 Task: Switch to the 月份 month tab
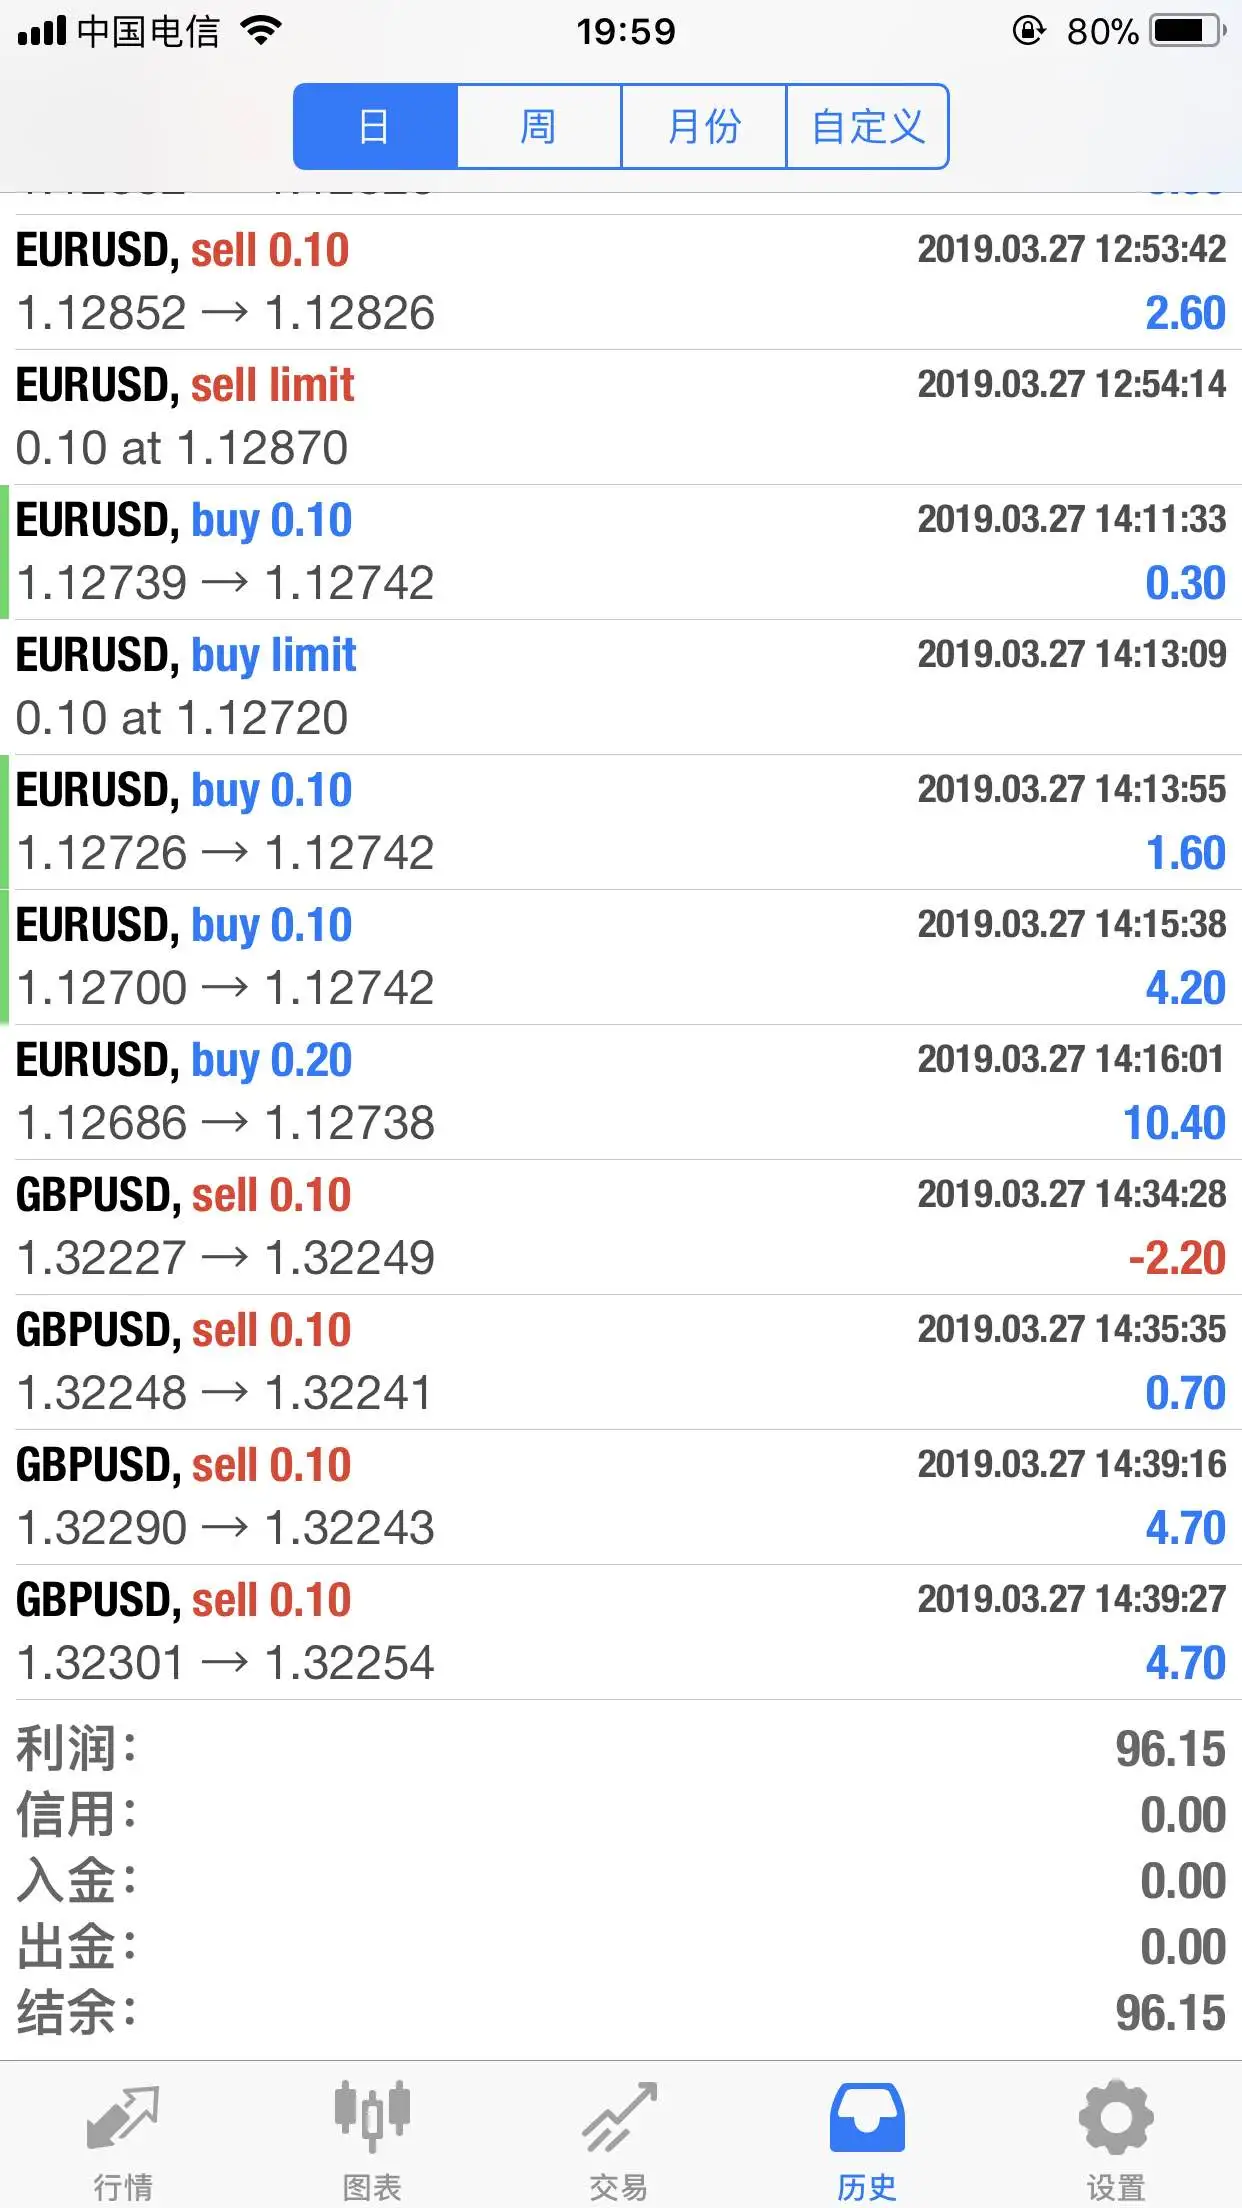click(x=704, y=127)
